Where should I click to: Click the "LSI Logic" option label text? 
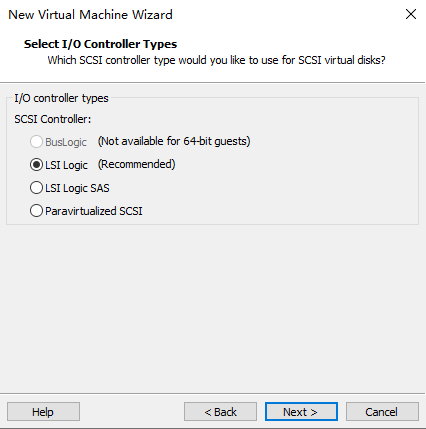pyautogui.click(x=66, y=165)
